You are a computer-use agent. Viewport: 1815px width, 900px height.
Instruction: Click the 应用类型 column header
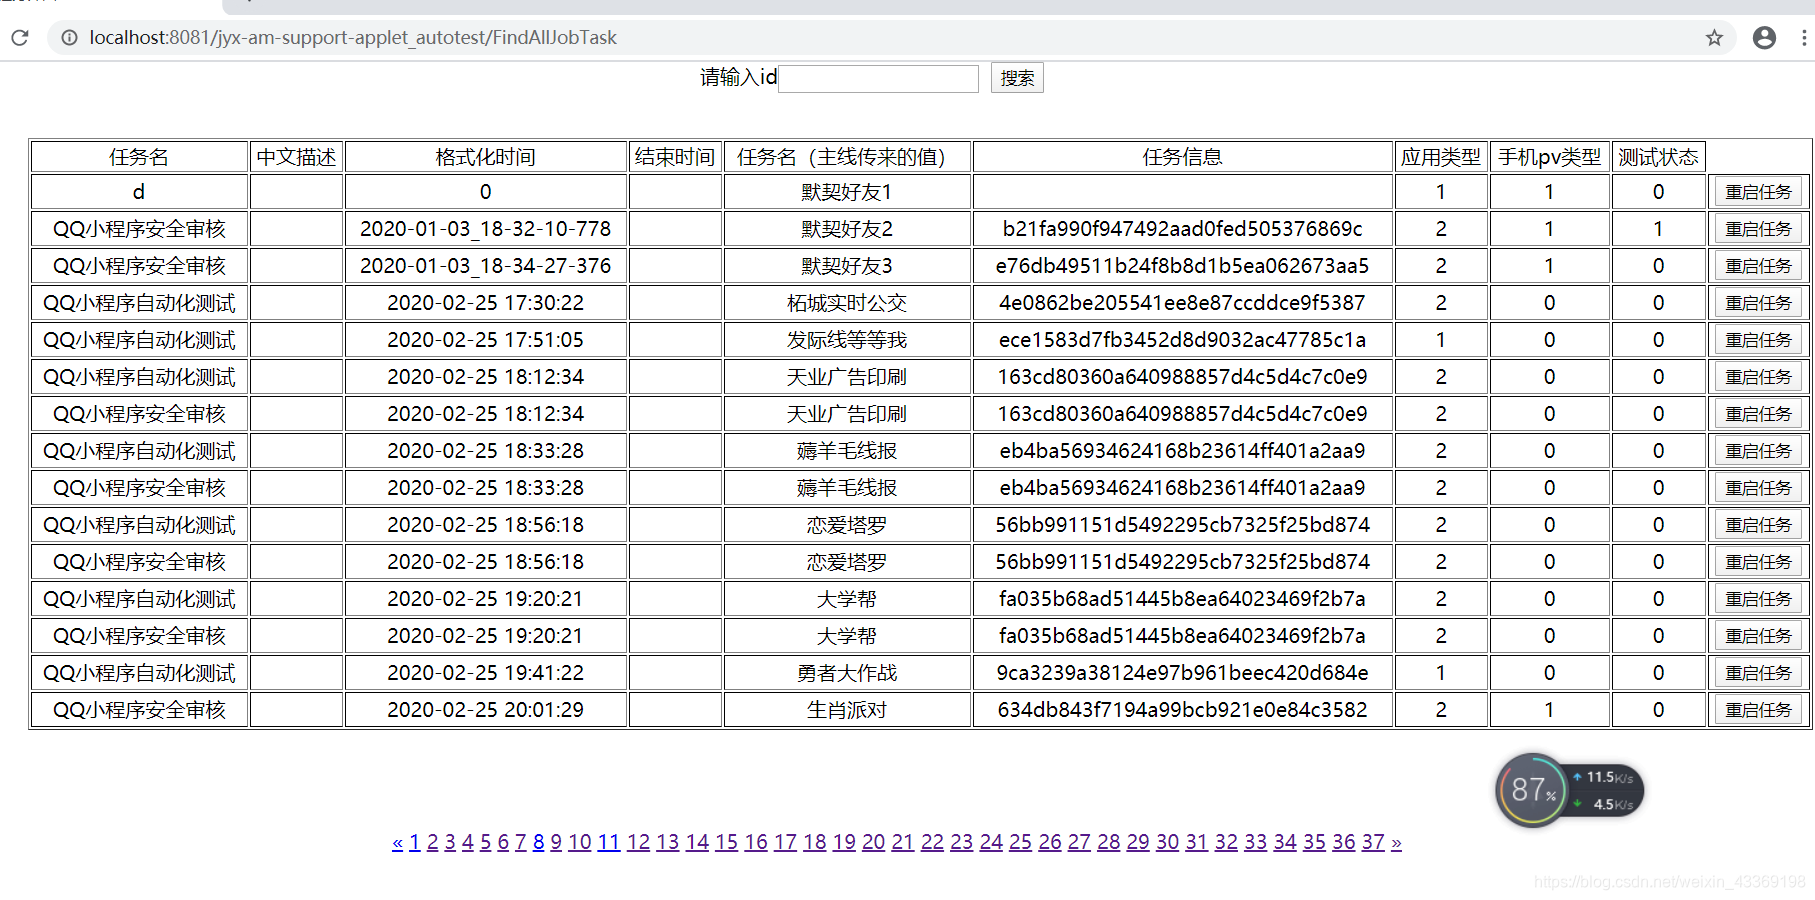pyautogui.click(x=1441, y=157)
